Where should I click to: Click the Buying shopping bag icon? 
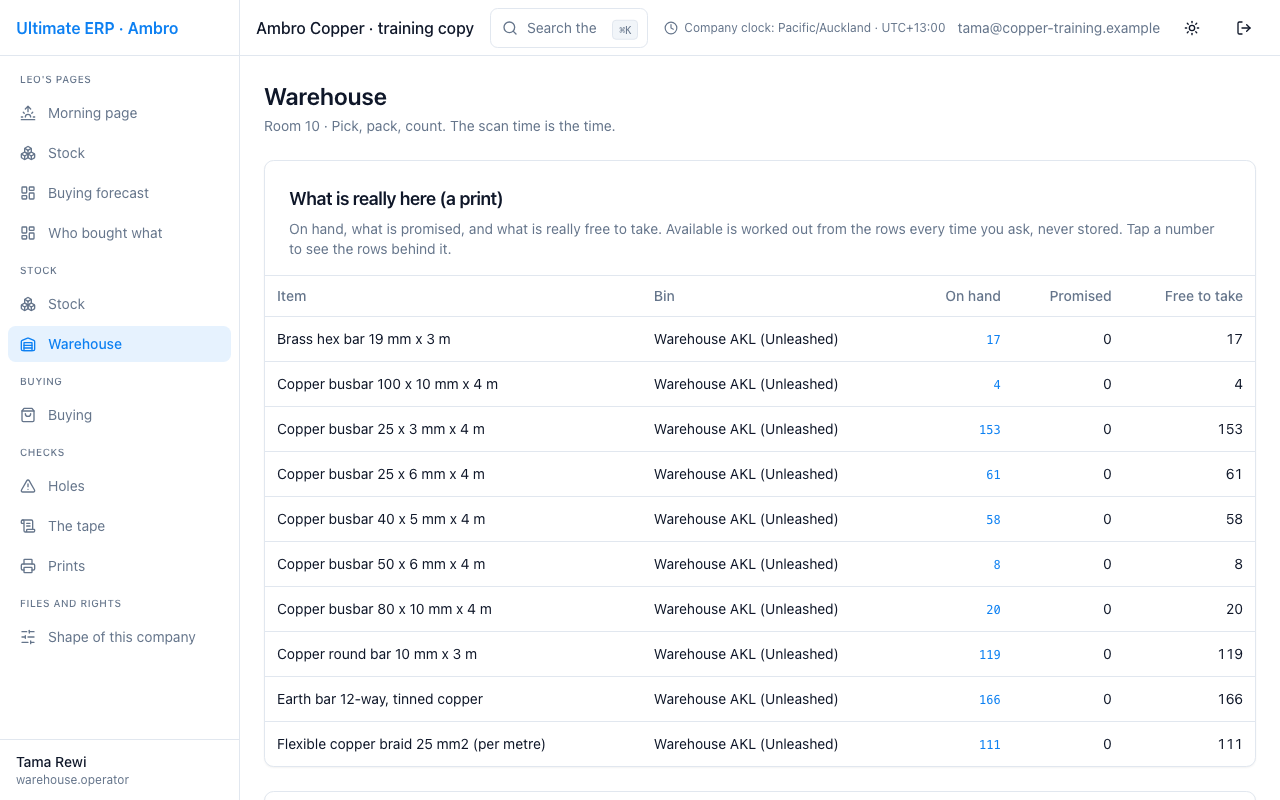[28, 415]
